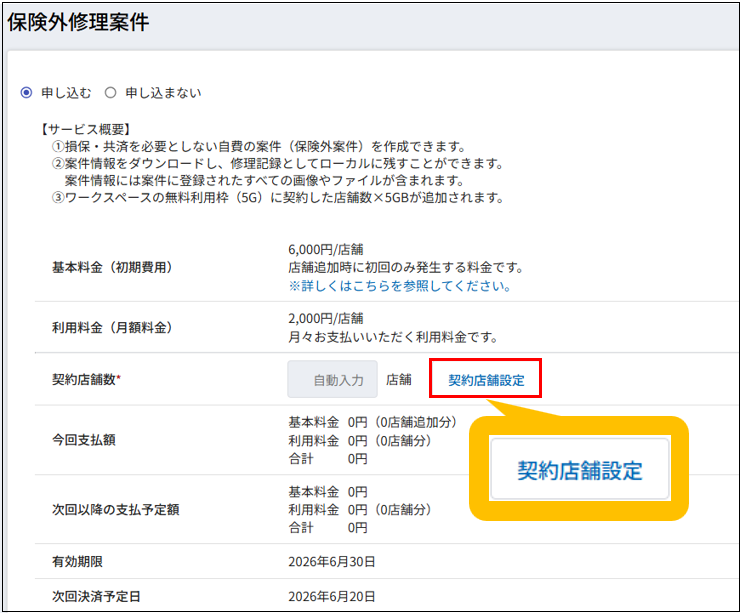Click the 2026年6月30日 expiry date value
This screenshot has width=741, height=613.
(x=332, y=562)
